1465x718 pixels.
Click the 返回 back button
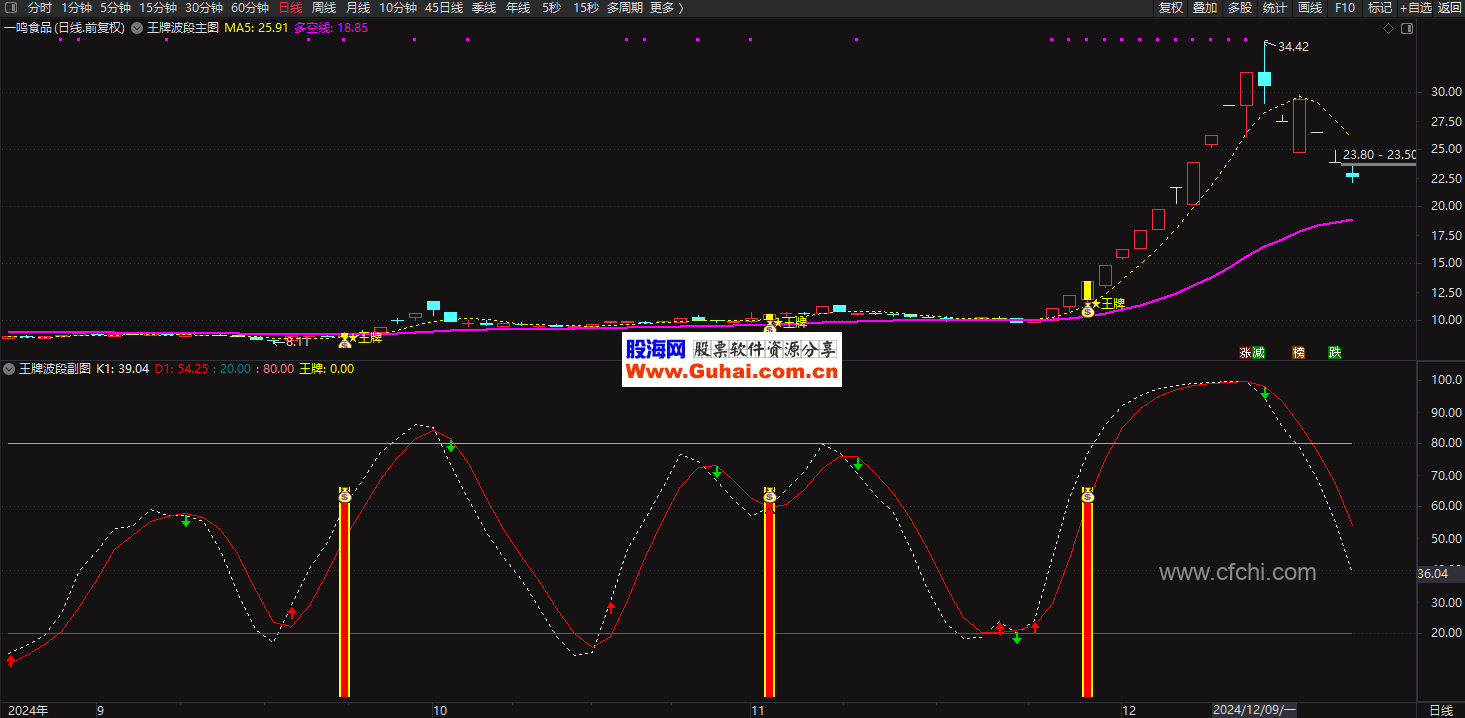[x=1450, y=8]
